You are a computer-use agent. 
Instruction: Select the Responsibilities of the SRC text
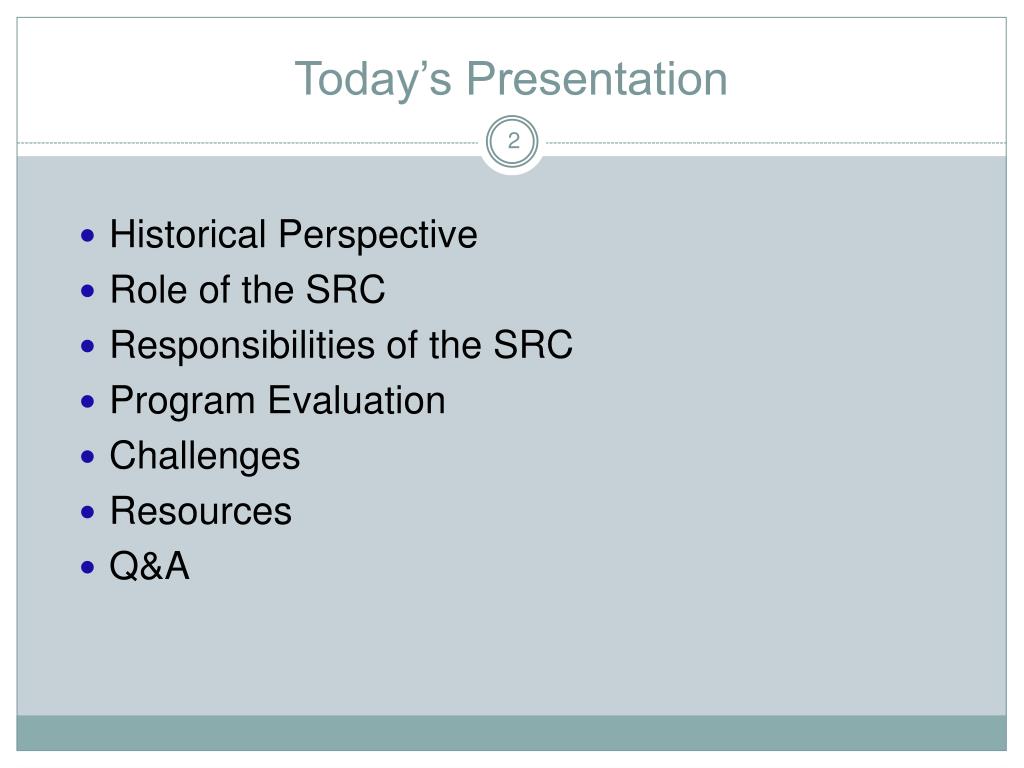point(341,345)
